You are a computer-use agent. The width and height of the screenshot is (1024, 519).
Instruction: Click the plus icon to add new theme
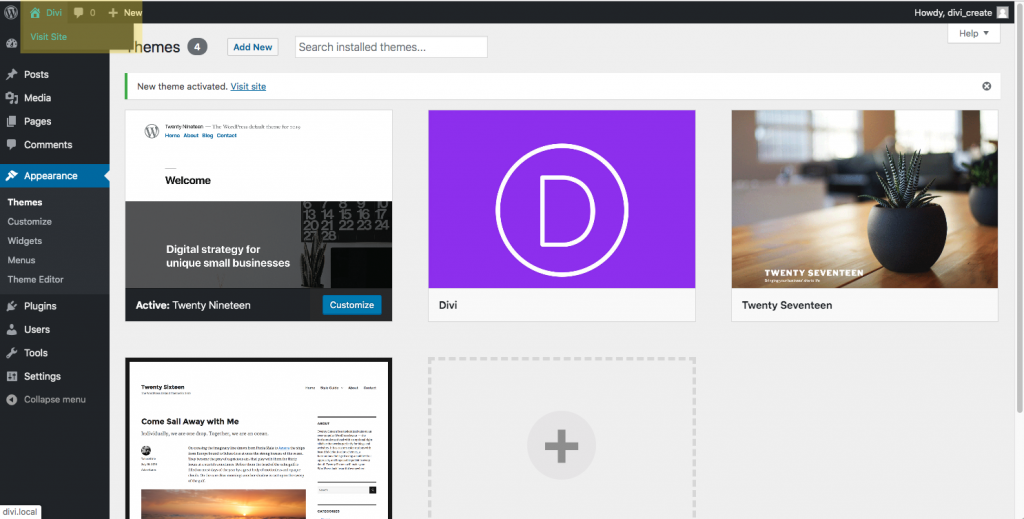tap(562, 445)
